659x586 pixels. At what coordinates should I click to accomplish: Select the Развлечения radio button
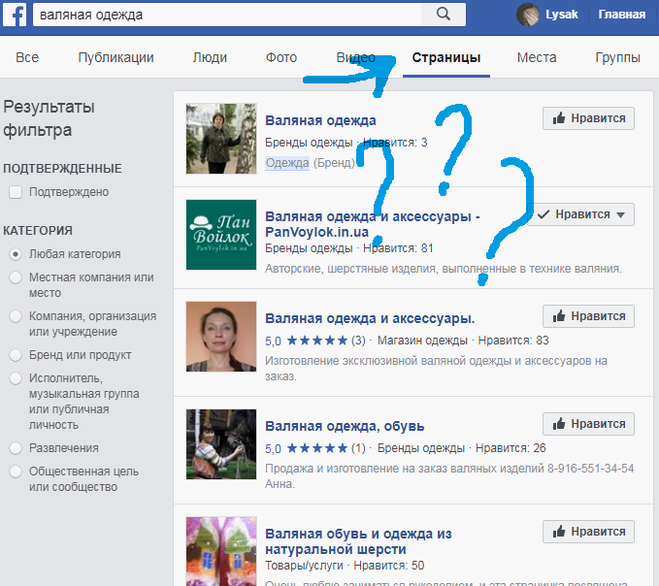point(16,448)
